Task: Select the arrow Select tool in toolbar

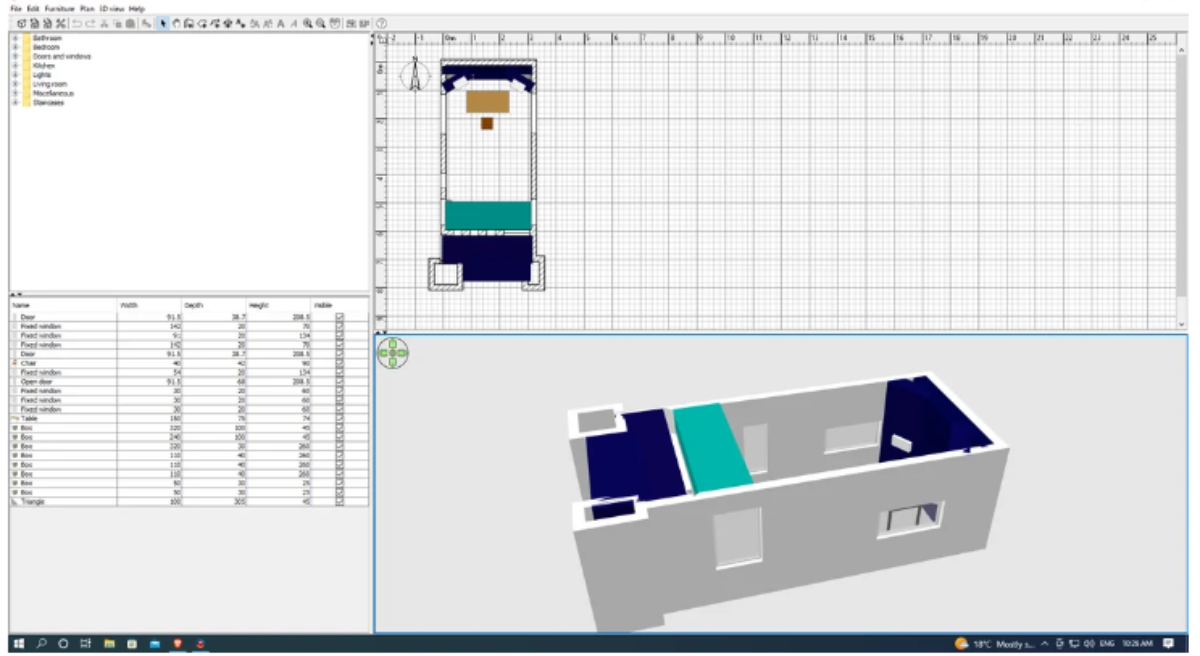Action: coord(163,23)
